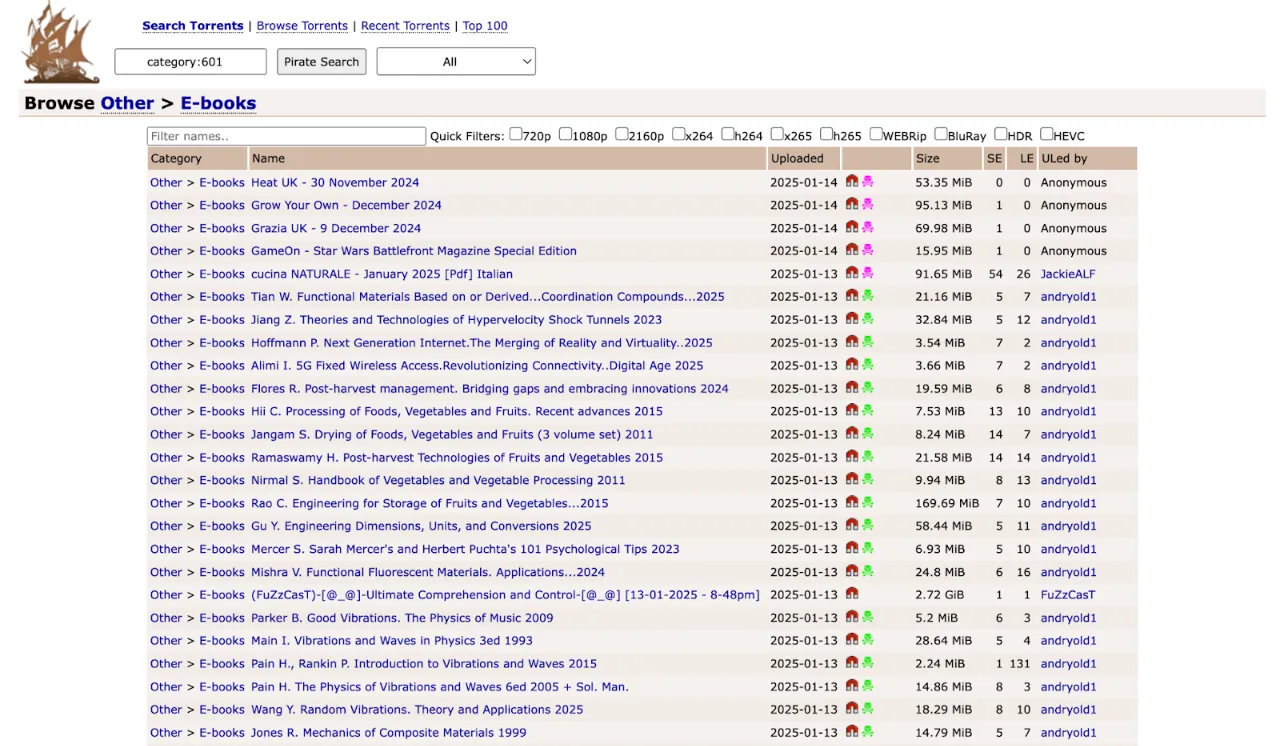Open magnet link for Hoffmann P. Next Generation Internet
1280x746 pixels.
pyautogui.click(x=852, y=342)
